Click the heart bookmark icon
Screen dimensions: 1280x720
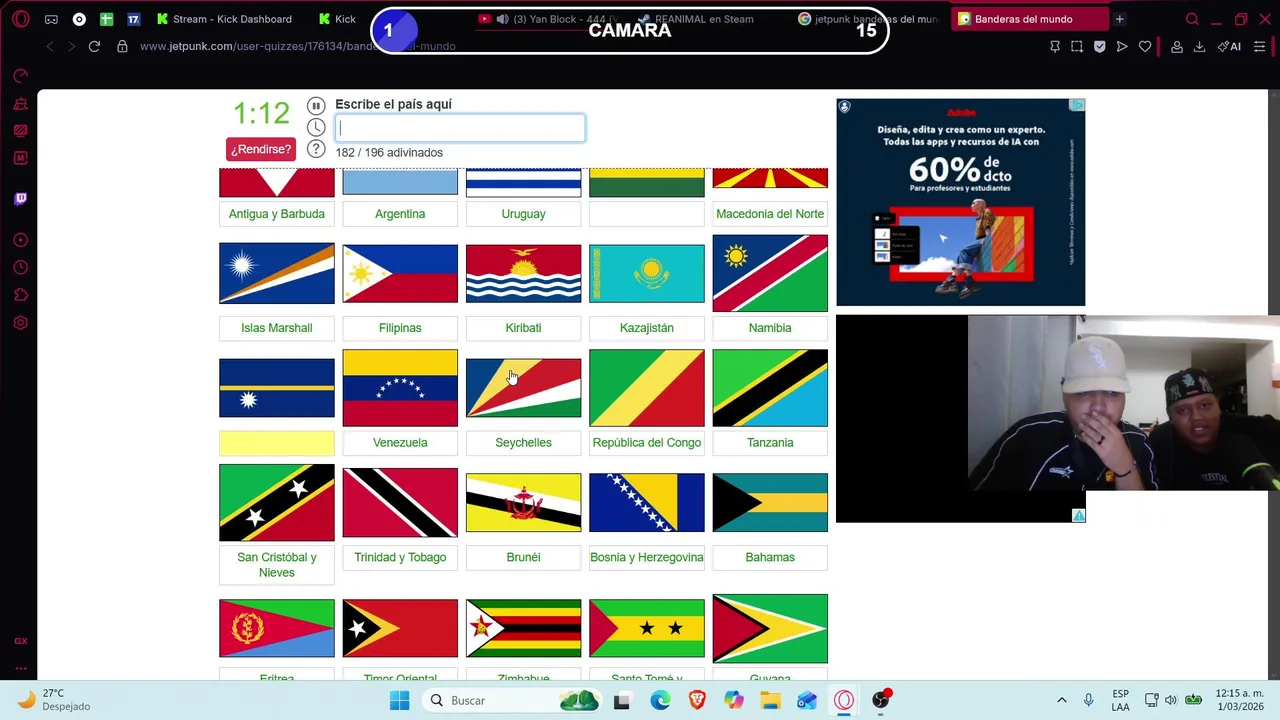pos(1145,46)
